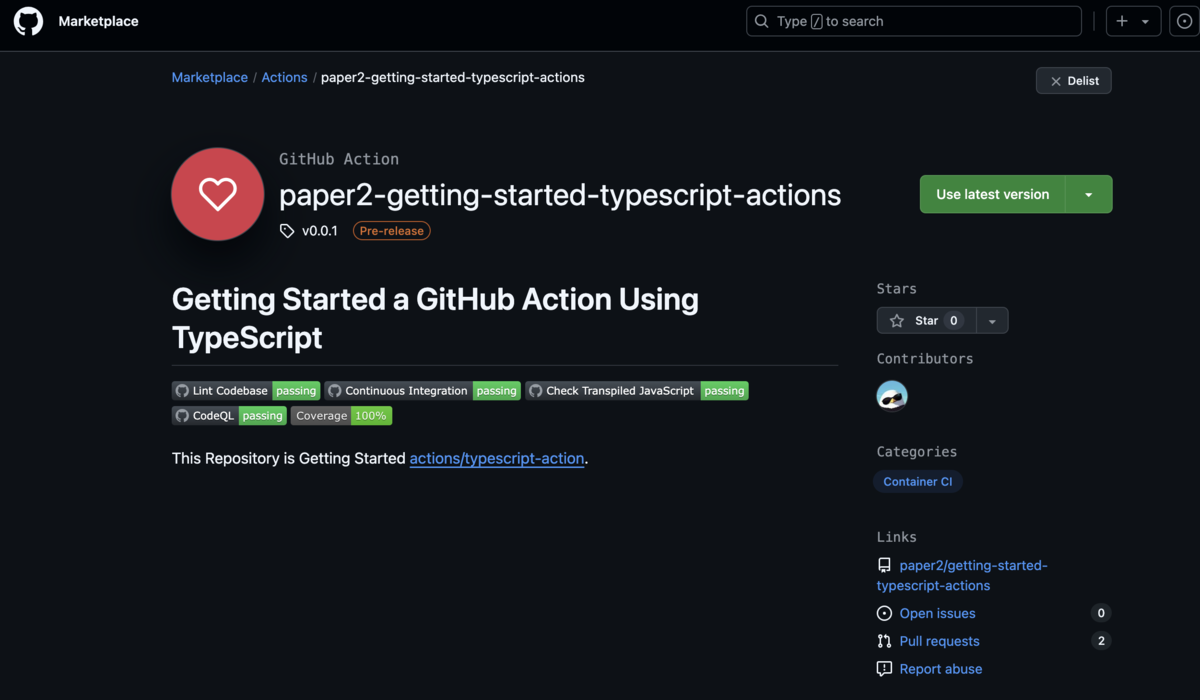Click the Getting Started README heading
Screen dimensions: 1200x700
coord(435,318)
